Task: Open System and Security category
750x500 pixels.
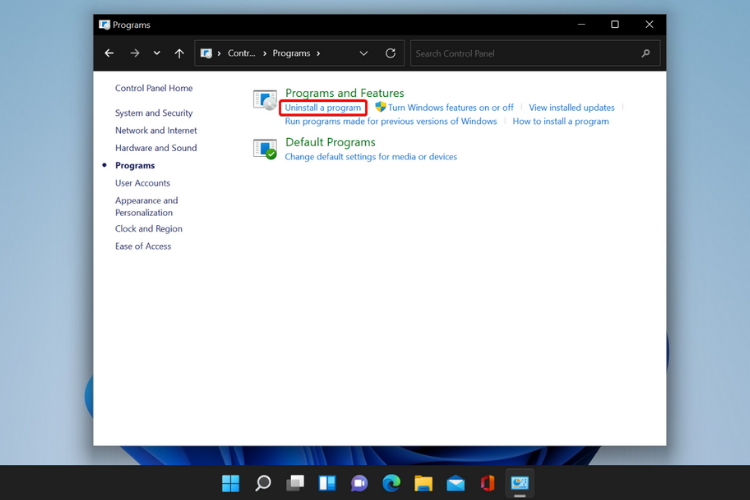Action: pyautogui.click(x=153, y=113)
